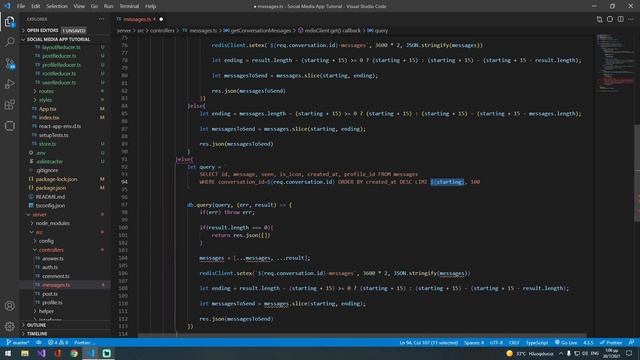
Task: Open the File menu
Action: point(21,6)
